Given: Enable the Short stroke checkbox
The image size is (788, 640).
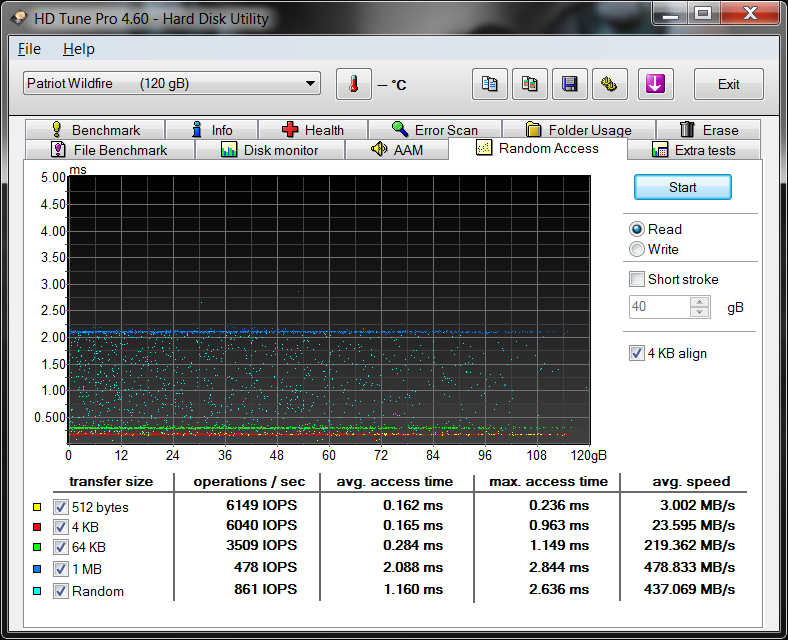Looking at the screenshot, I should coord(637,279).
